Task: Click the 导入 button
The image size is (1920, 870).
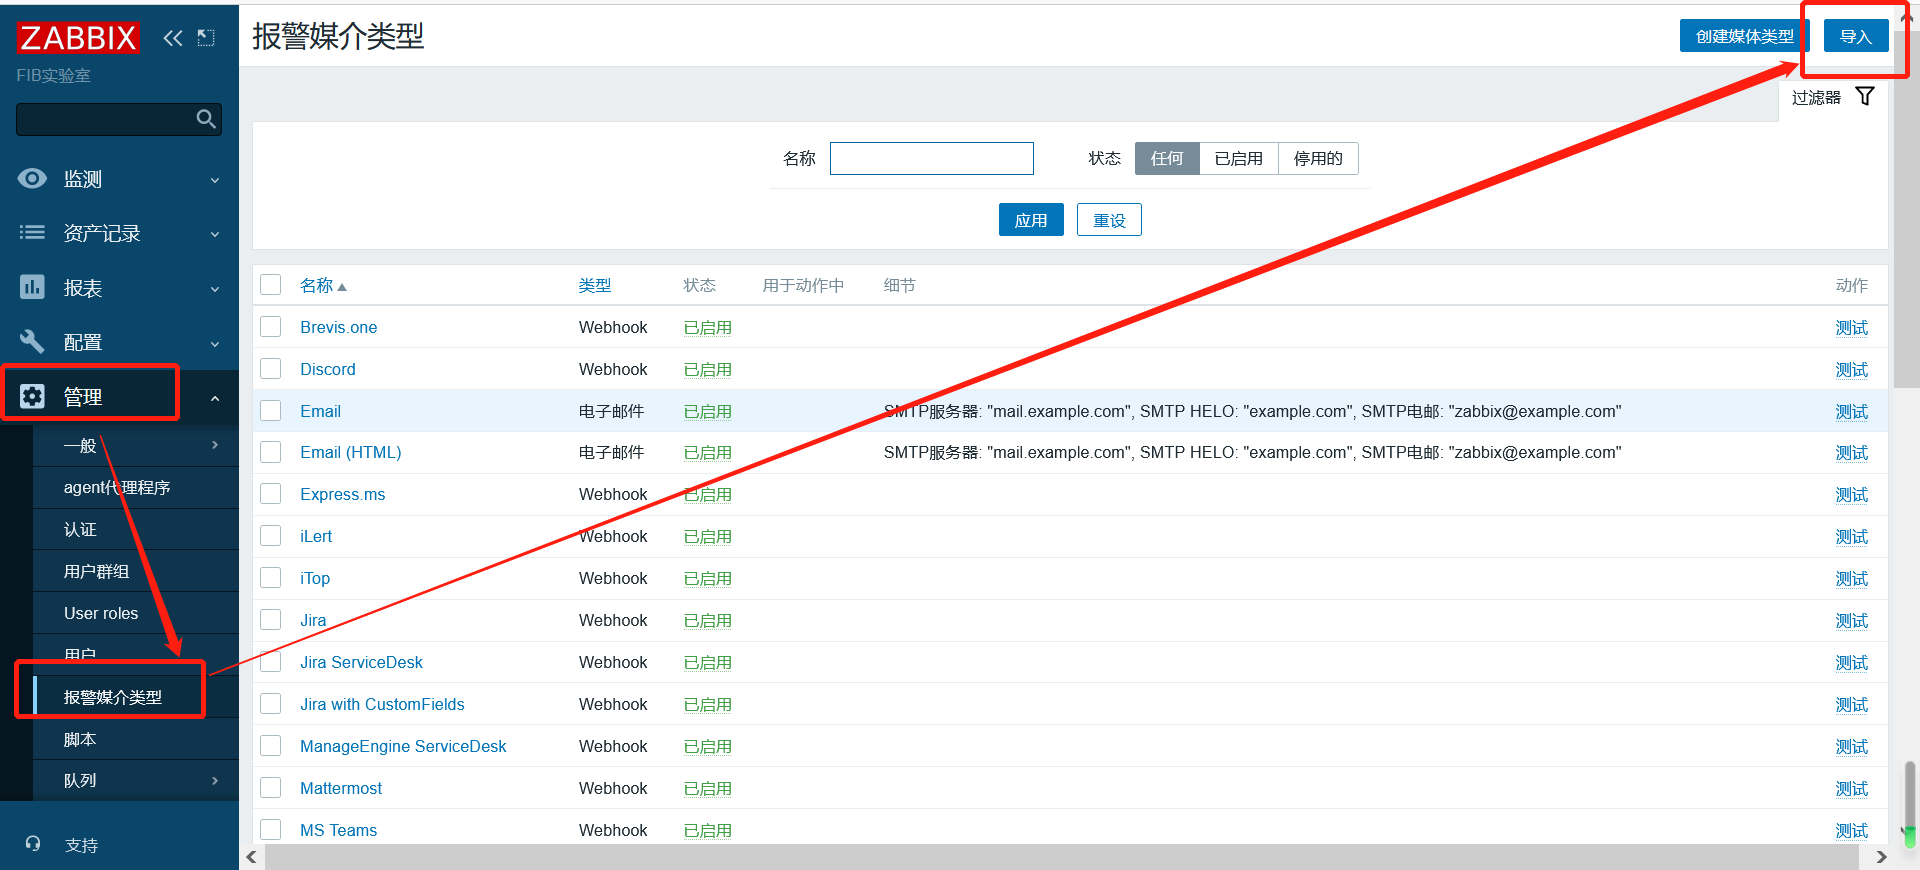Action: coord(1856,36)
